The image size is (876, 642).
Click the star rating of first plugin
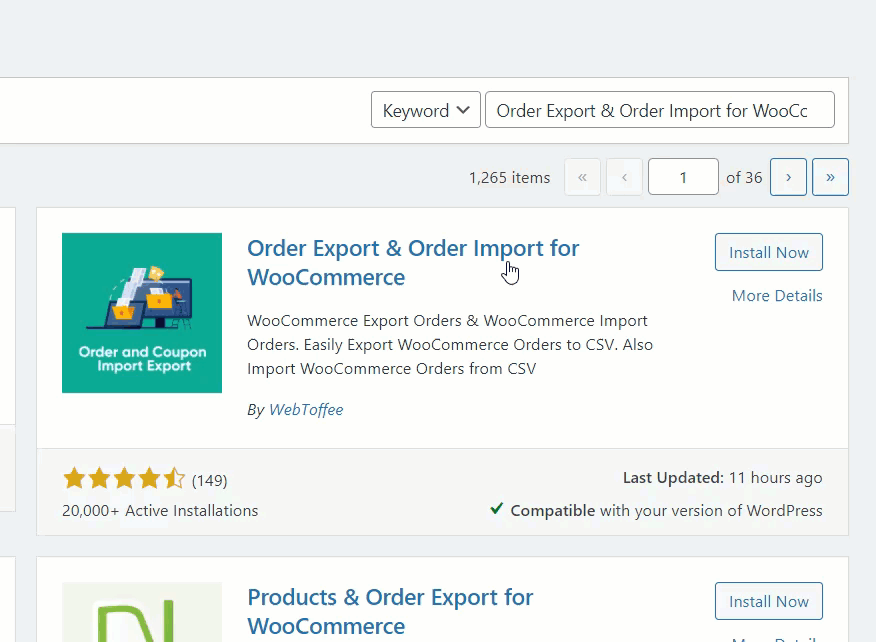[x=124, y=479]
